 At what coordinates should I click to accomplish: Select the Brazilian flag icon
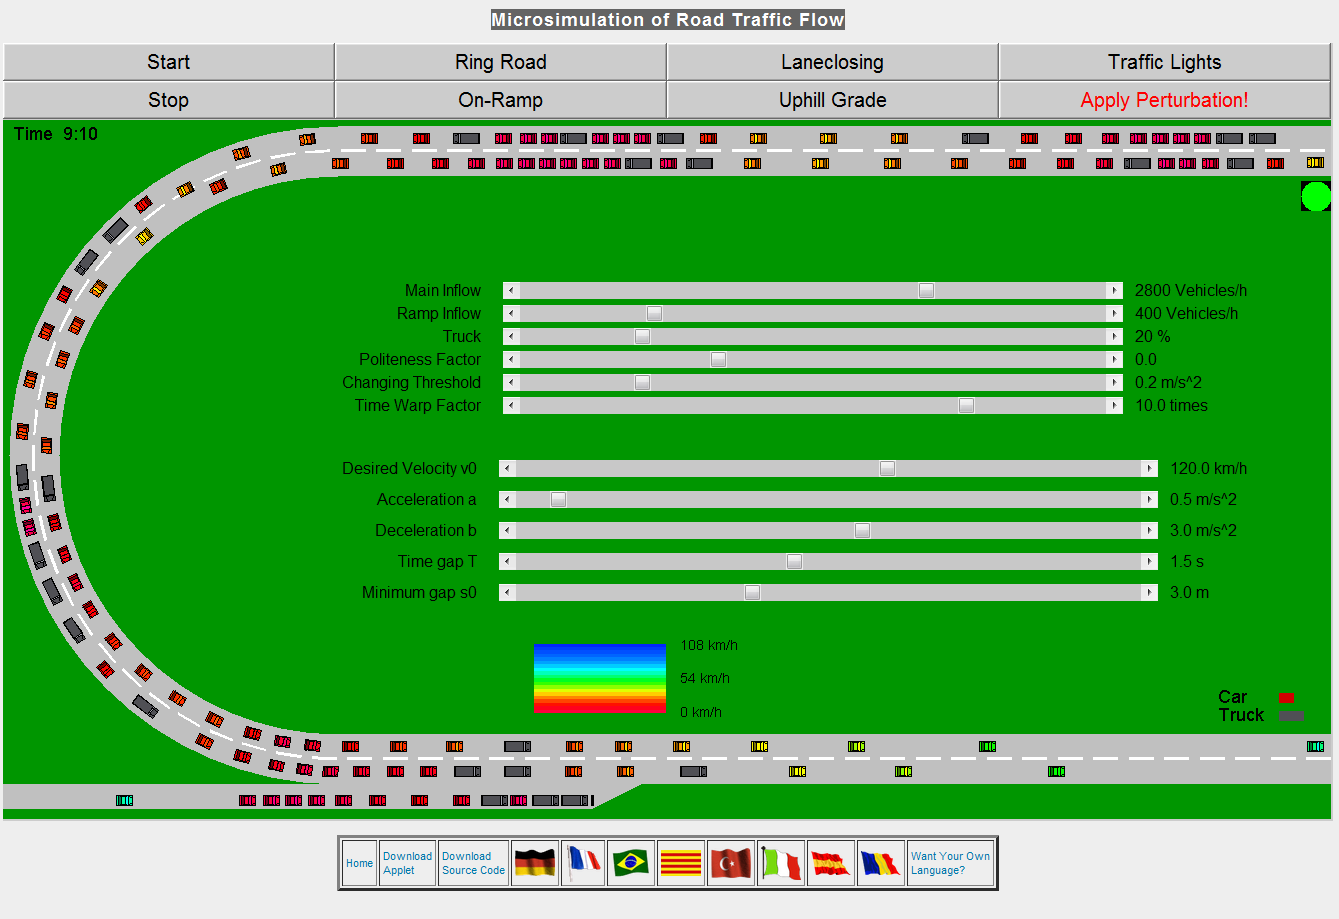point(632,862)
